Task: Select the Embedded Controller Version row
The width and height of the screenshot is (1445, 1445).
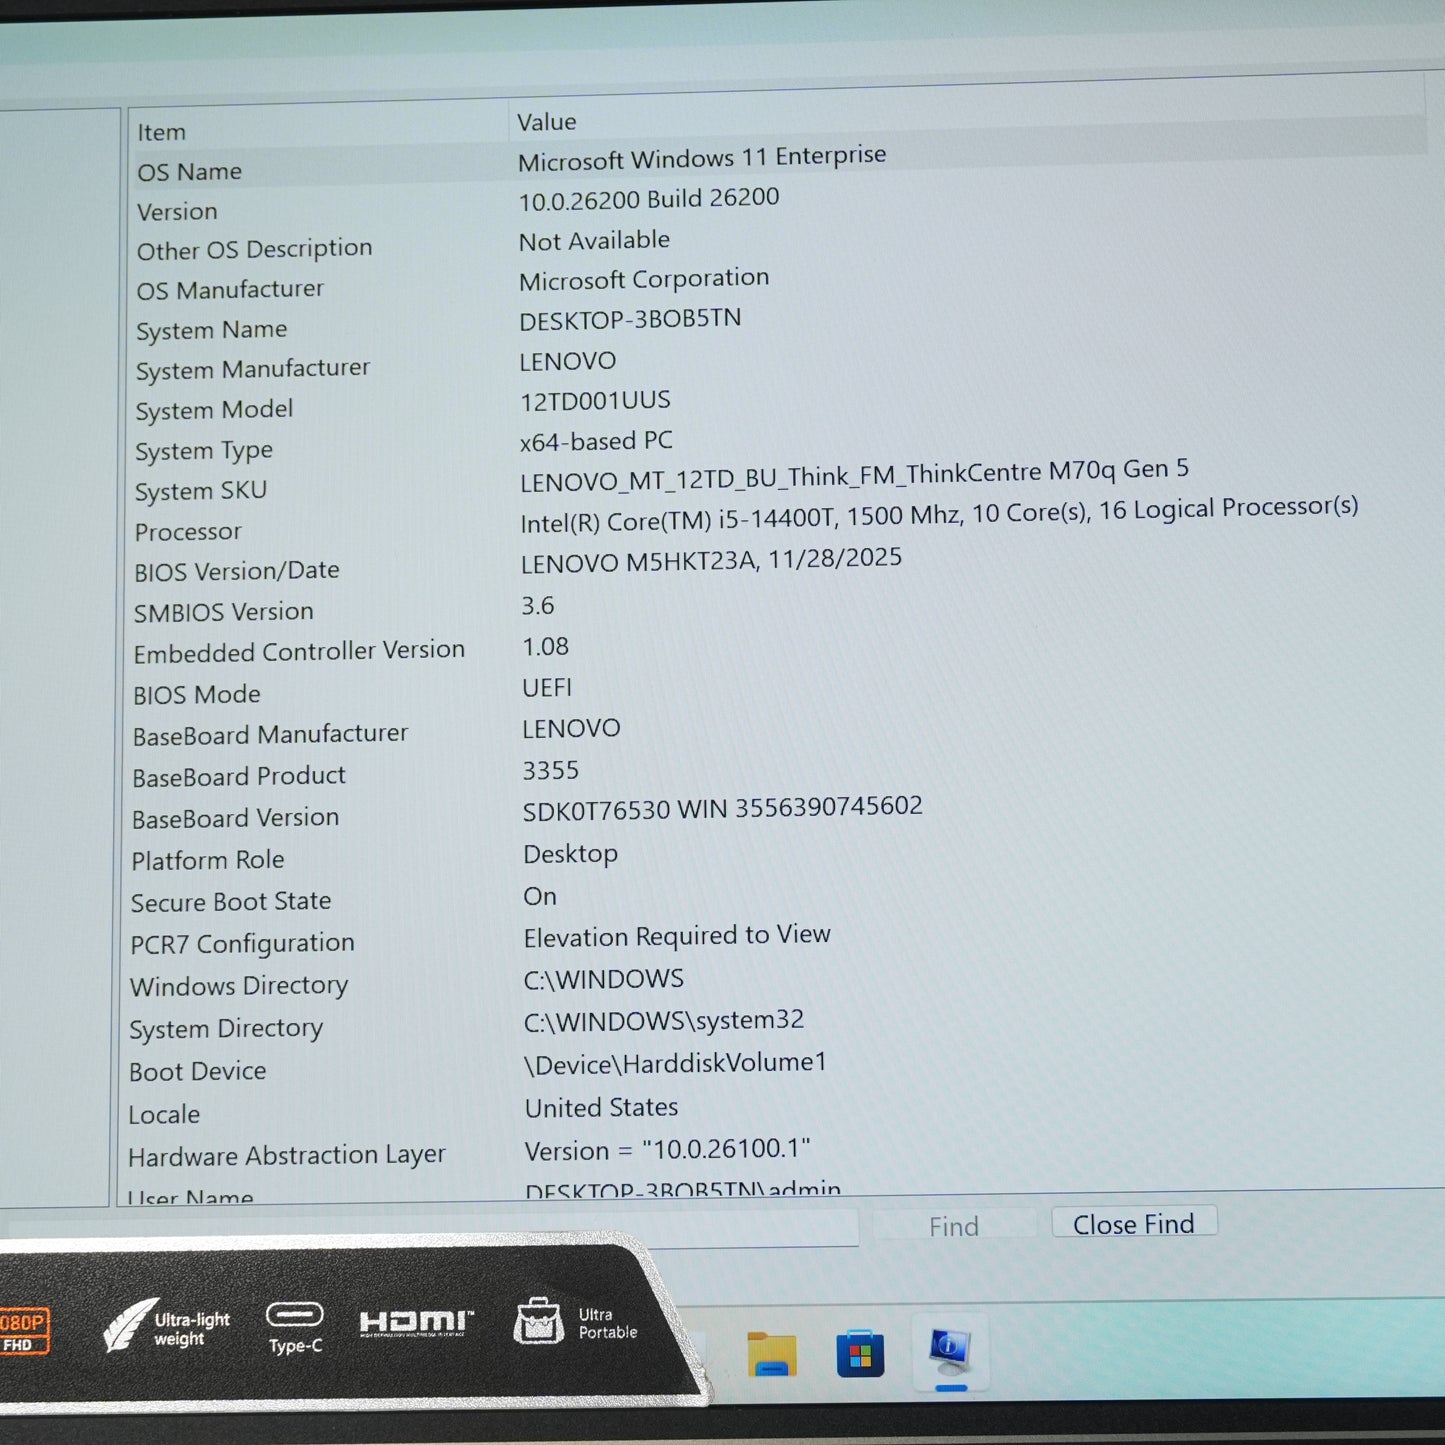Action: pyautogui.click(x=299, y=652)
